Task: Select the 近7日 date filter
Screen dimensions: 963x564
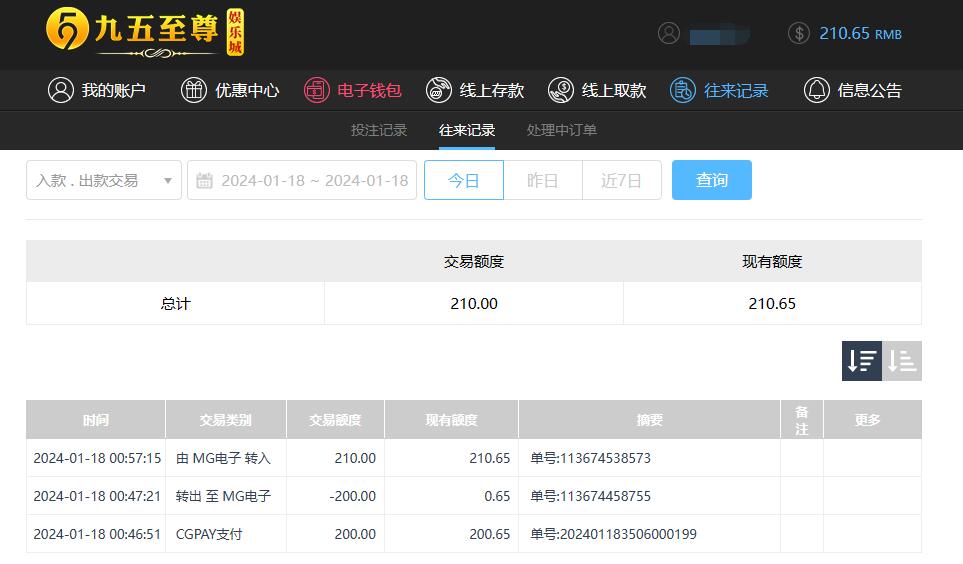Action: [622, 180]
